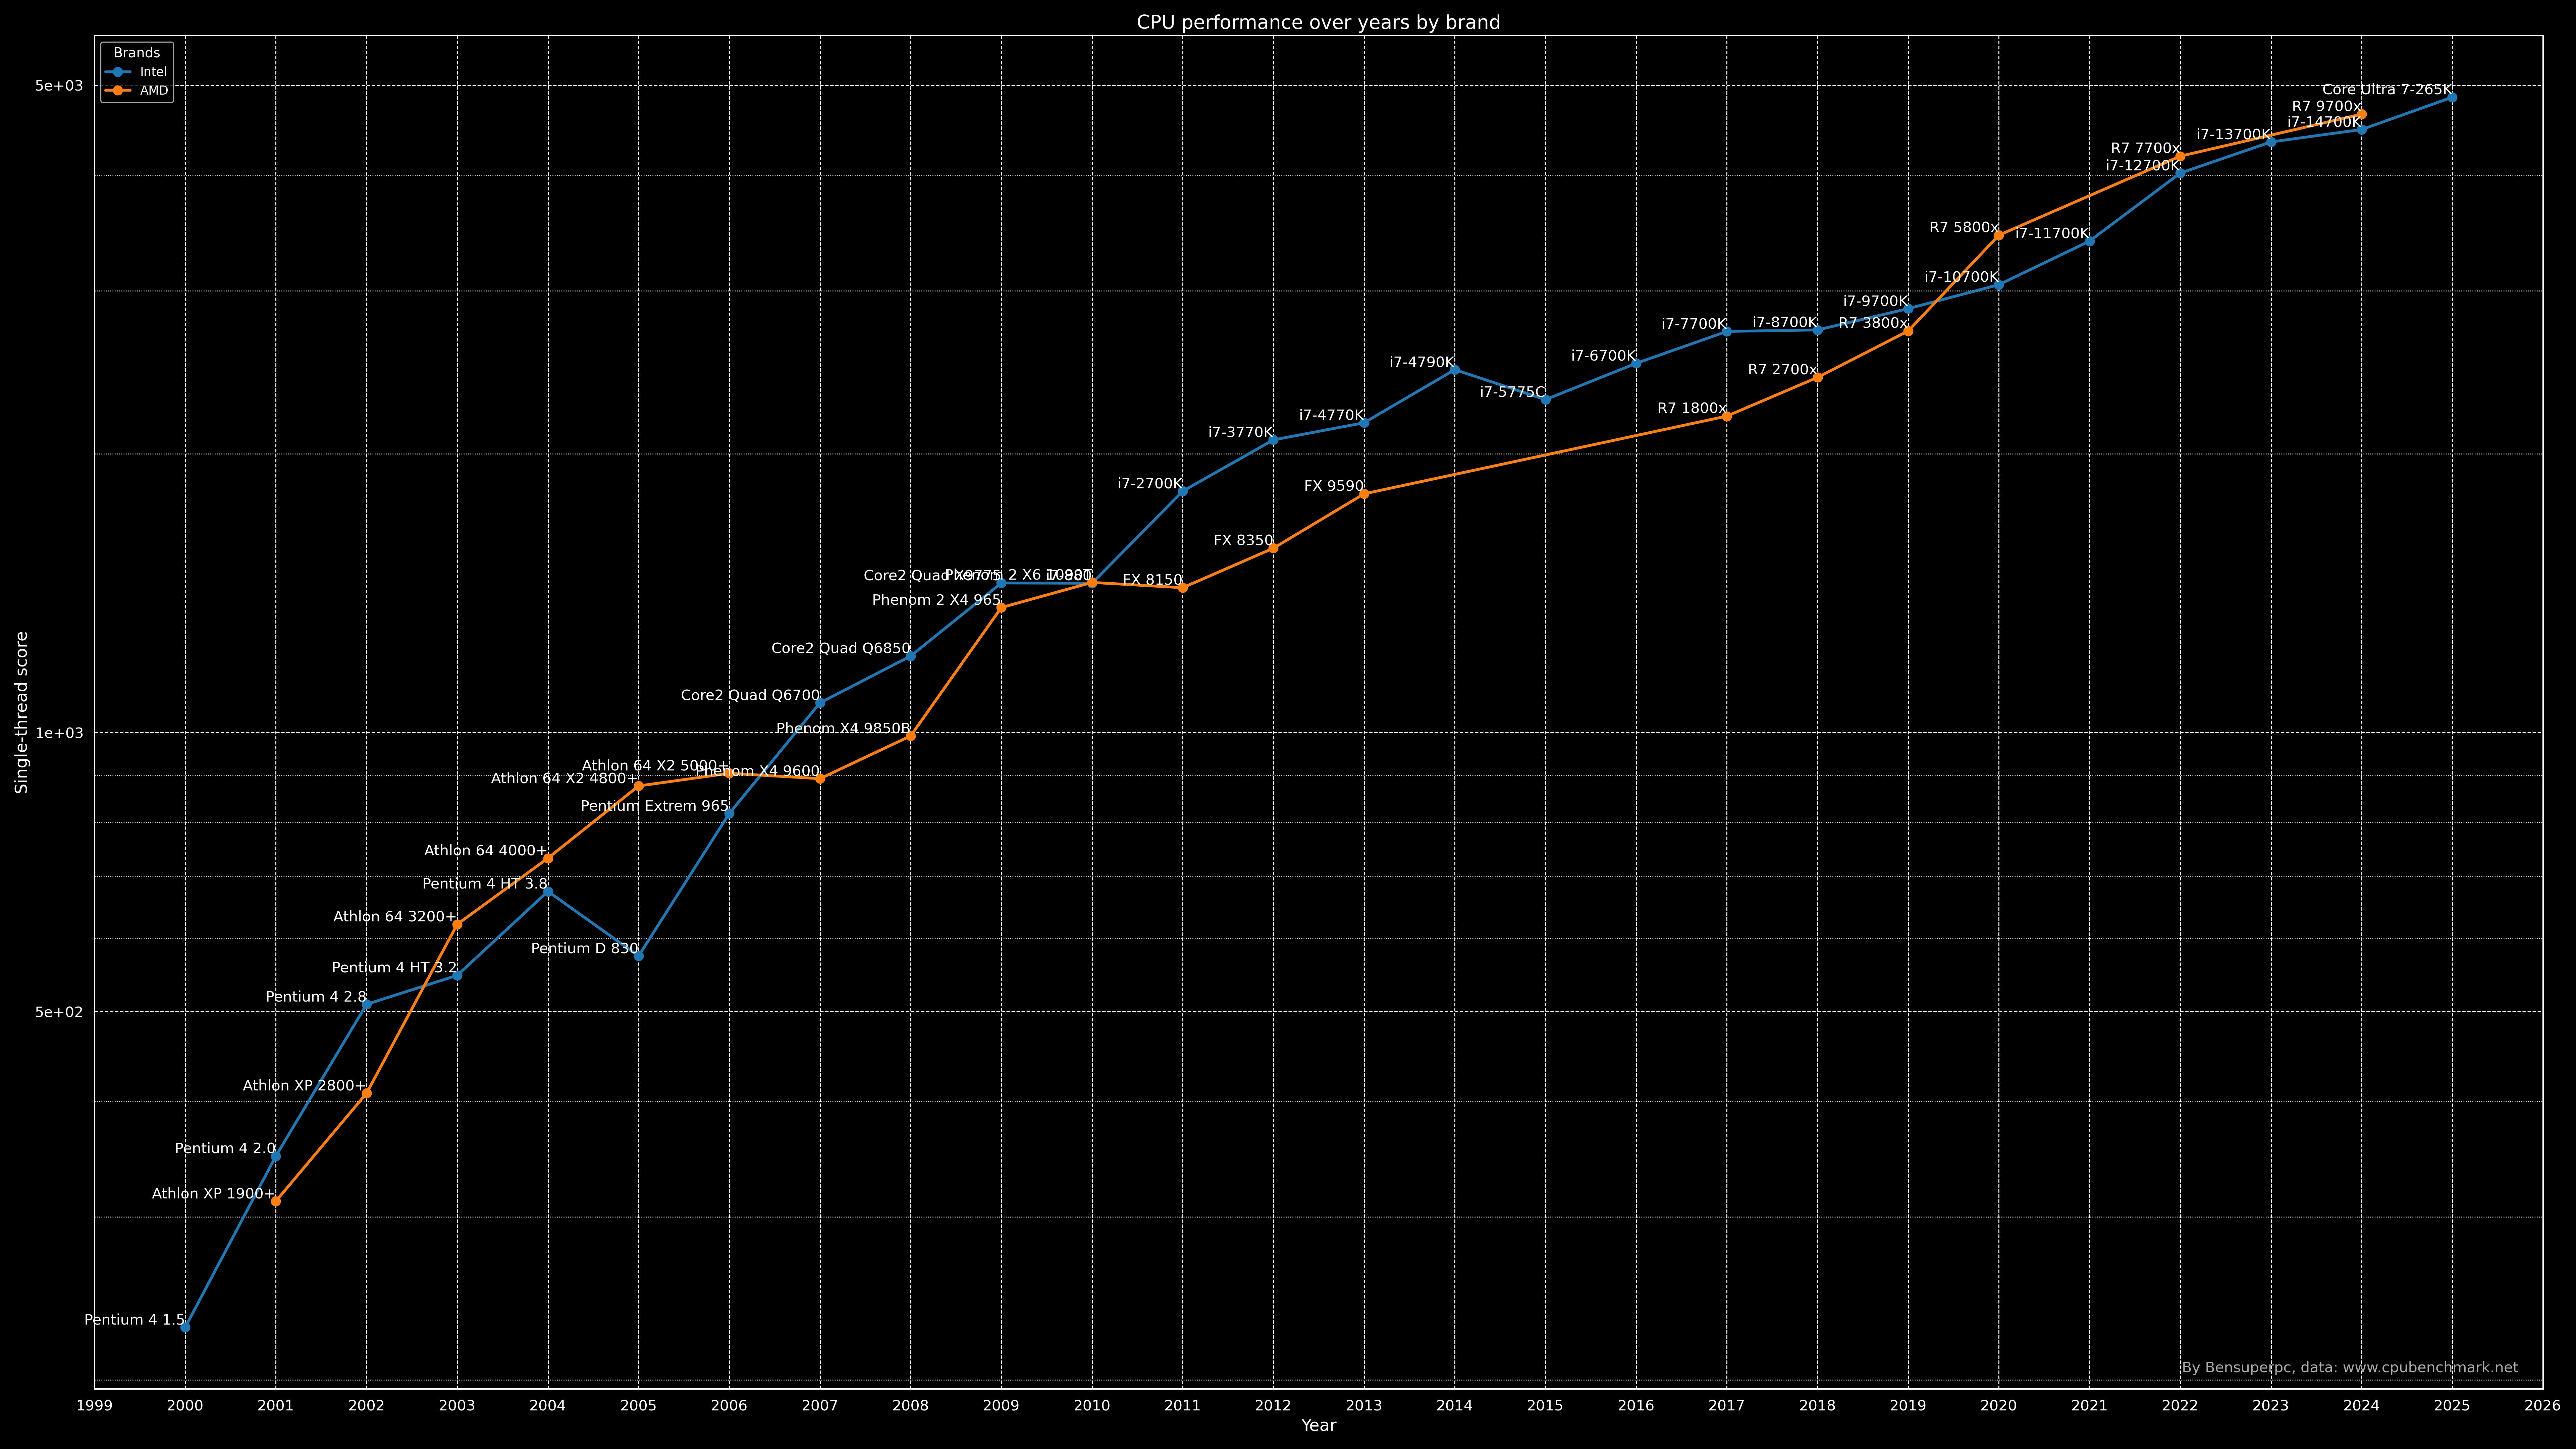Click the 'Athlon 64 4000+' data label

pos(486,851)
